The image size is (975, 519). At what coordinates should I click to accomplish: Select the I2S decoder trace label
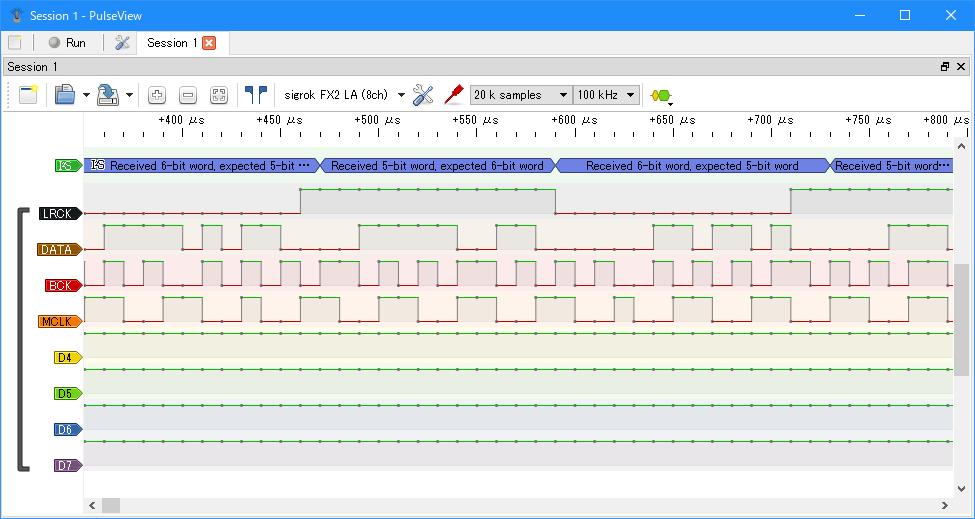click(68, 166)
